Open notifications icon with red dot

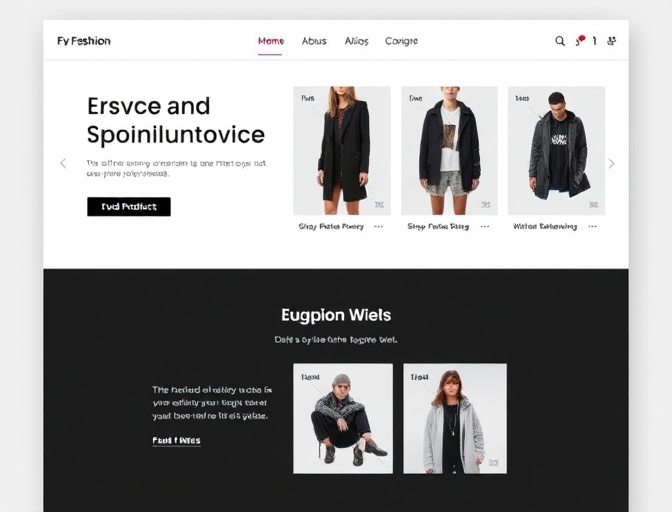pos(580,41)
